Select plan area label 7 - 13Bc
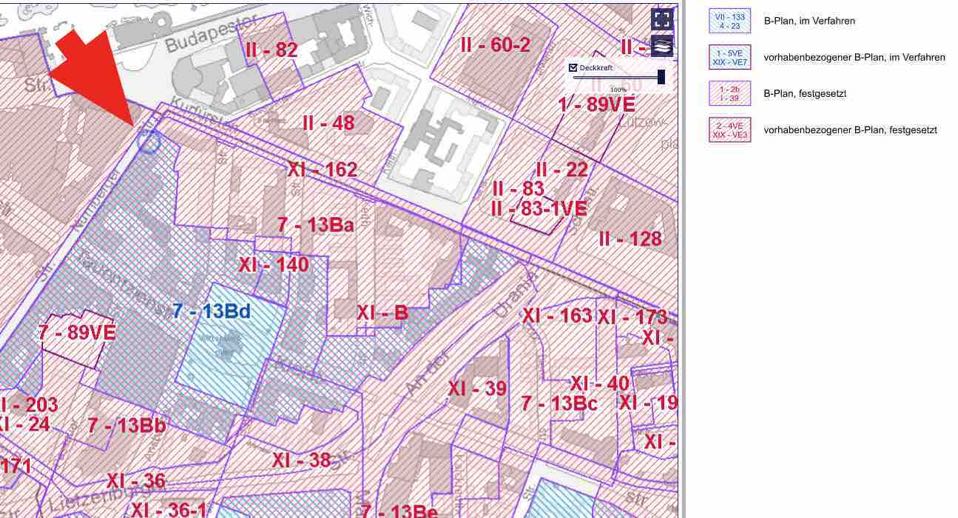958x518 pixels. click(559, 403)
